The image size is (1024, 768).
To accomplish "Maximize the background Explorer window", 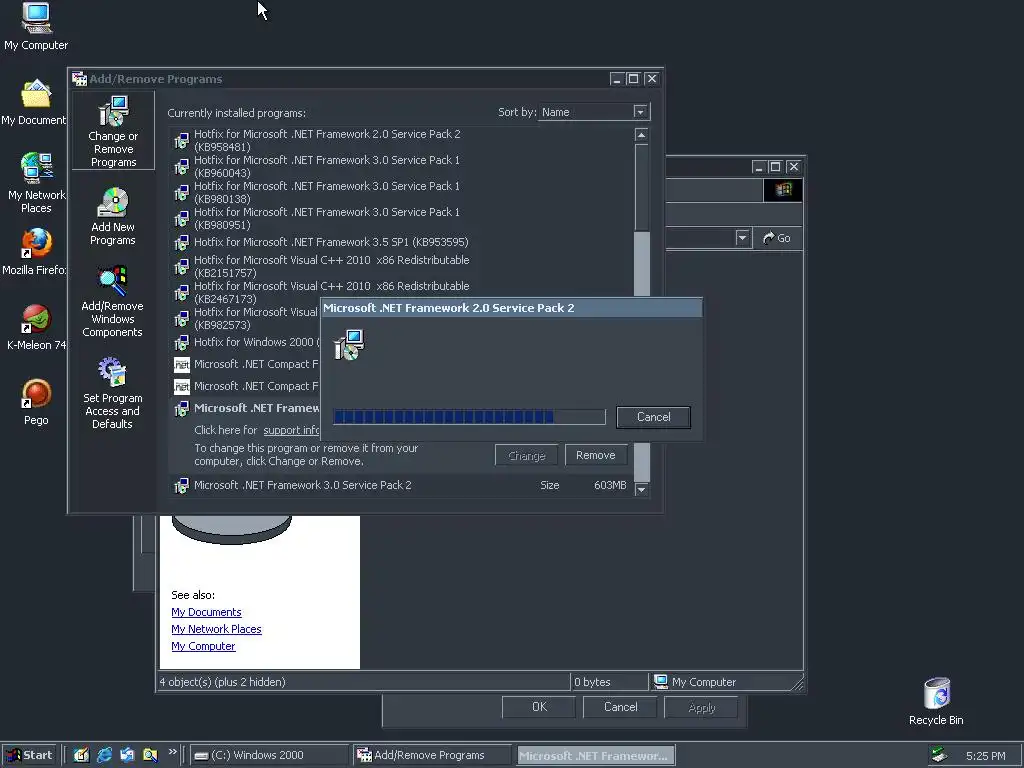I will [775, 167].
